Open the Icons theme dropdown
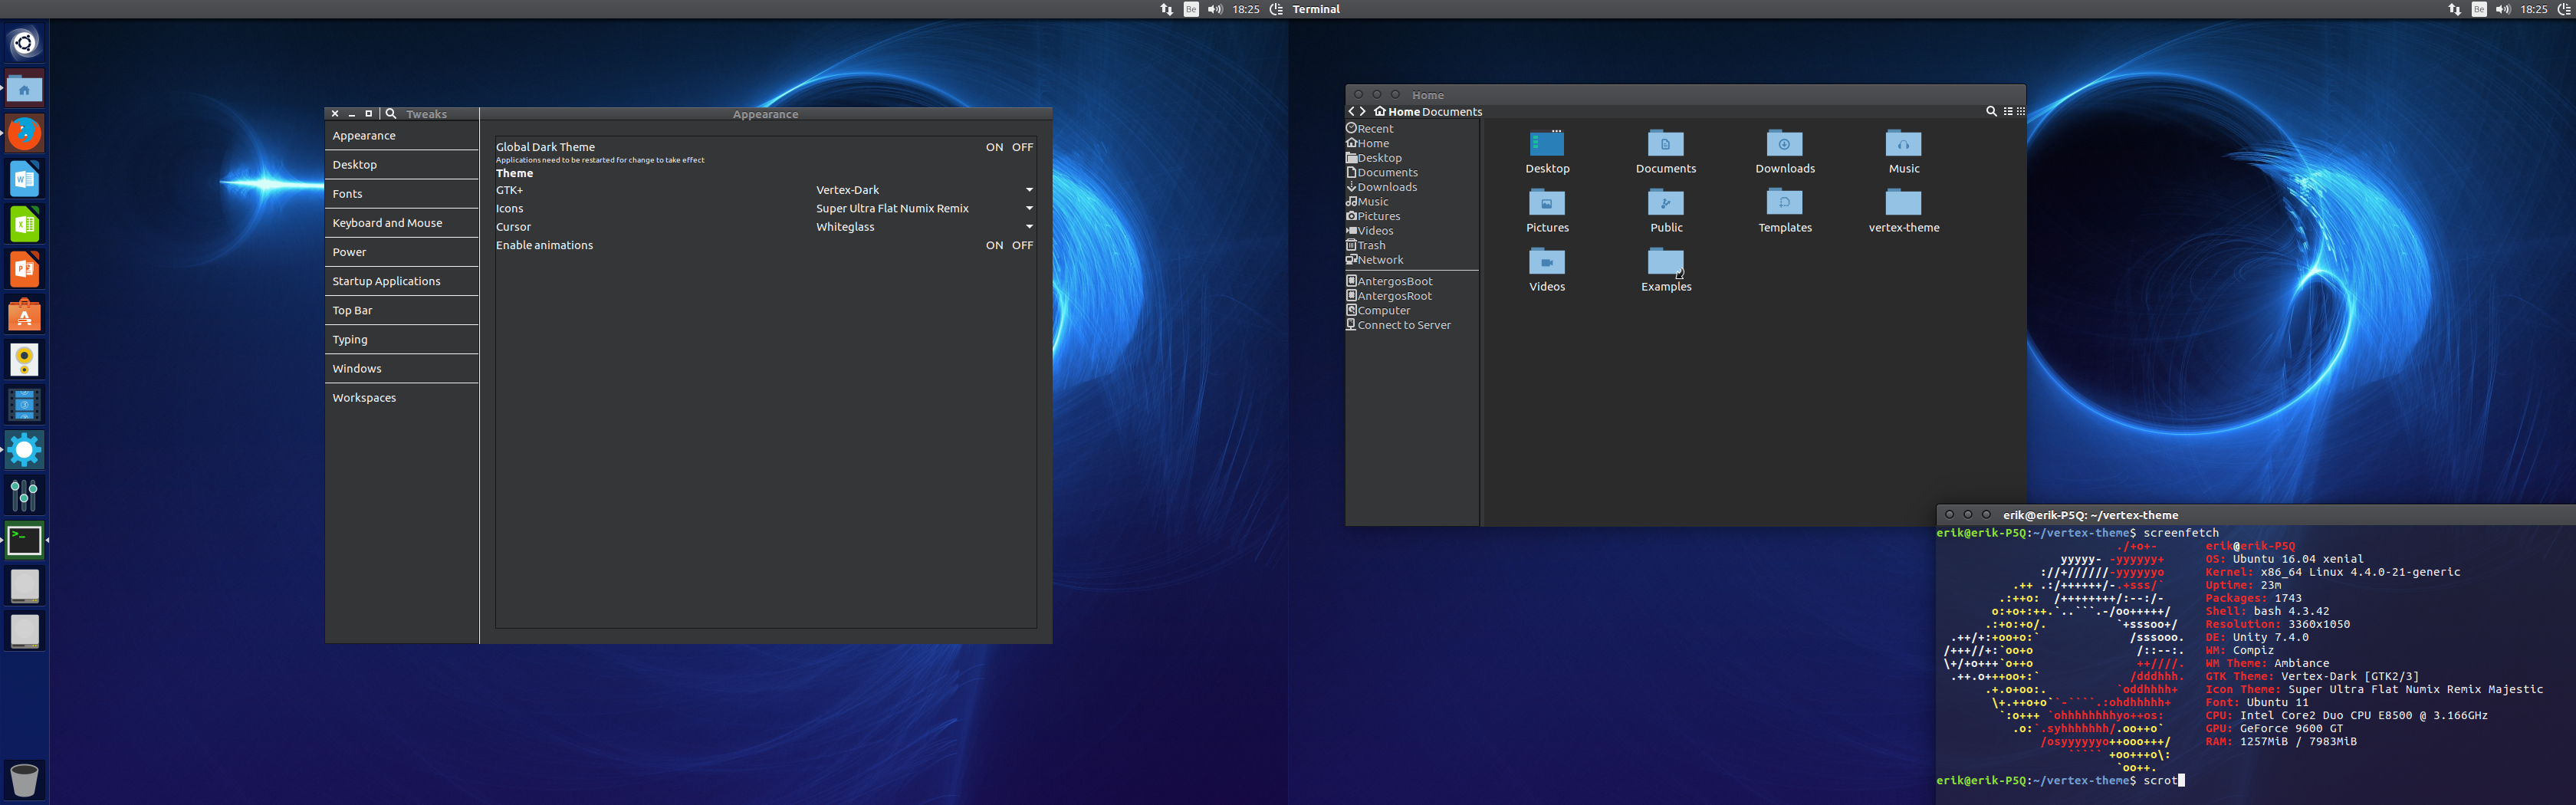The height and width of the screenshot is (805, 2576). 924,208
